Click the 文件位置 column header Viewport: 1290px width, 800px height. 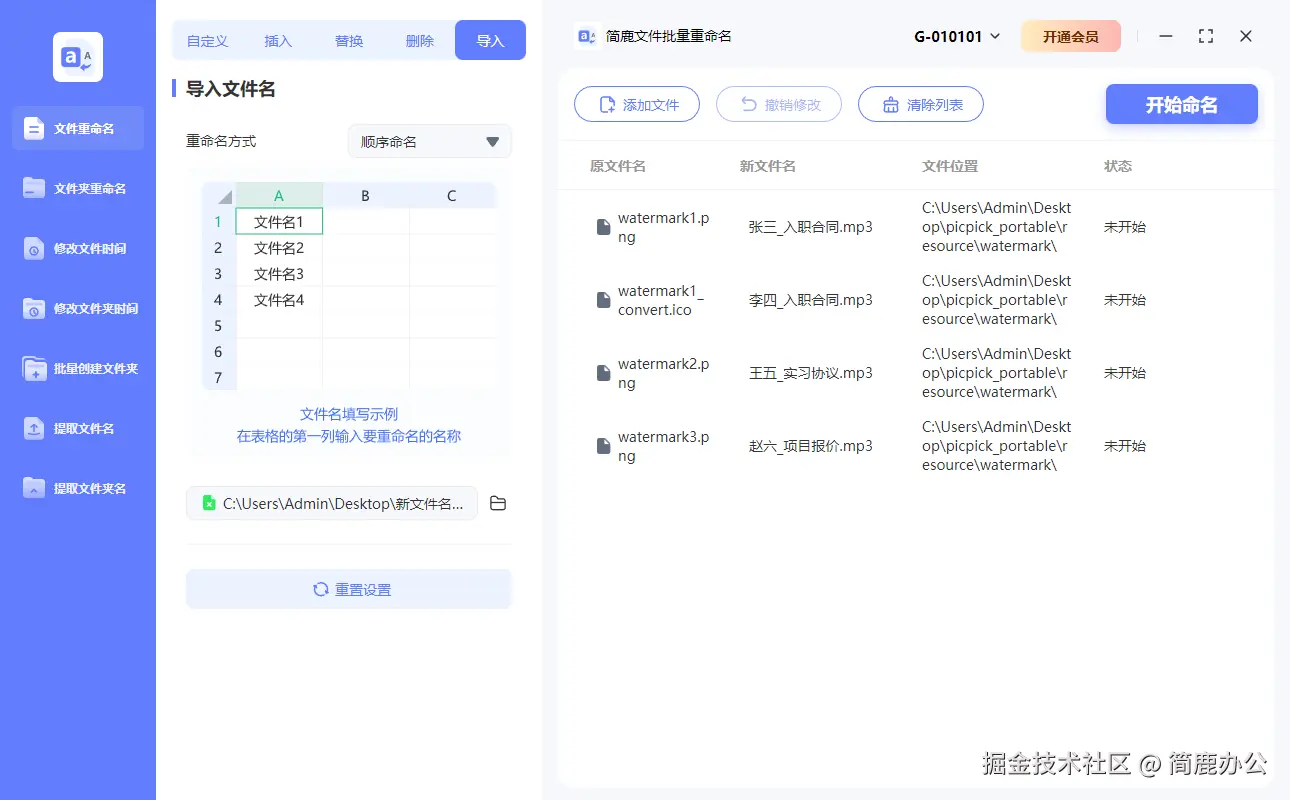tap(950, 166)
